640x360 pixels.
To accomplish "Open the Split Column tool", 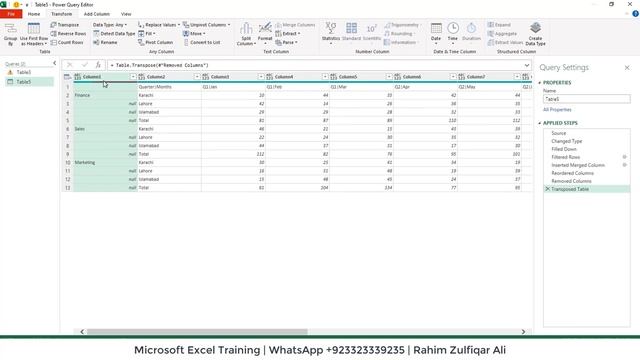I will pyautogui.click(x=246, y=34).
